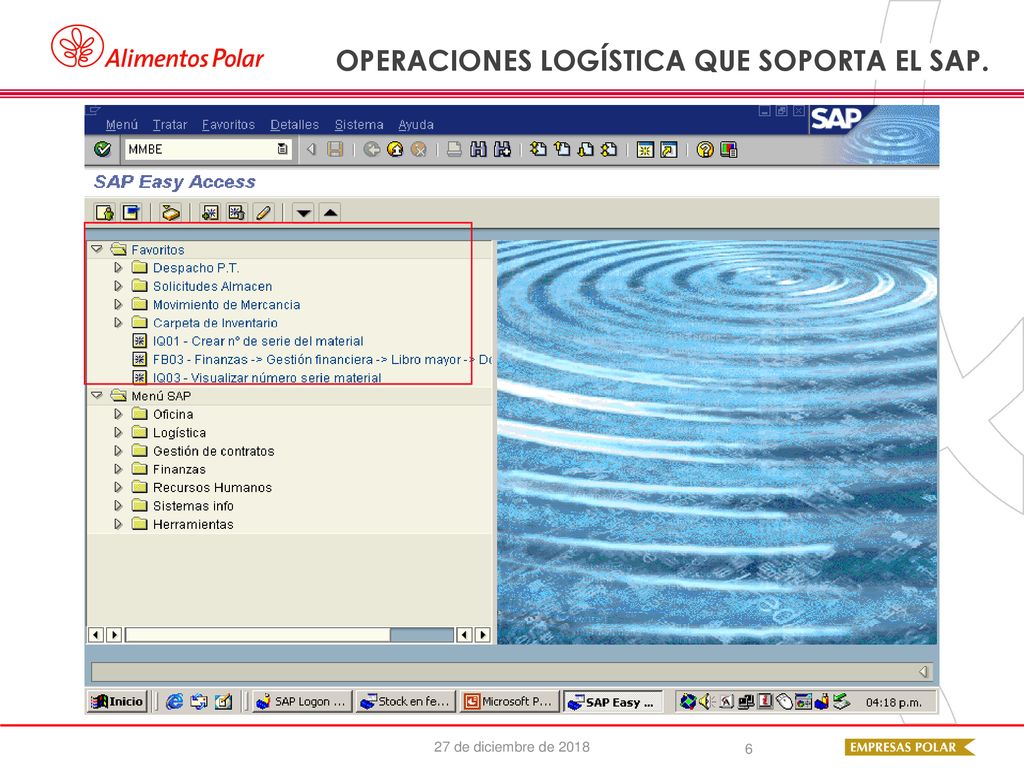Click the Create shortcut icon
The height and width of the screenshot is (768, 1024).
coord(669,150)
